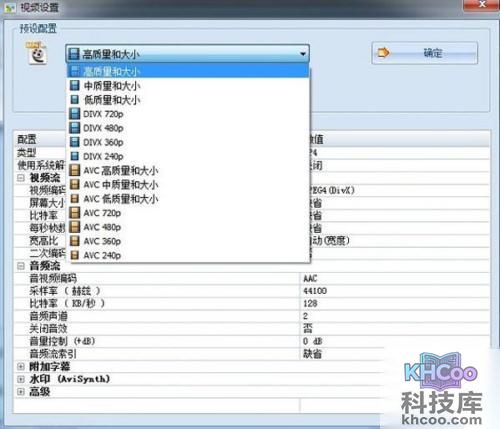Viewport: 500px width, 429px height.
Task: Close the 视频设置 dialog window
Action: coord(481,5)
